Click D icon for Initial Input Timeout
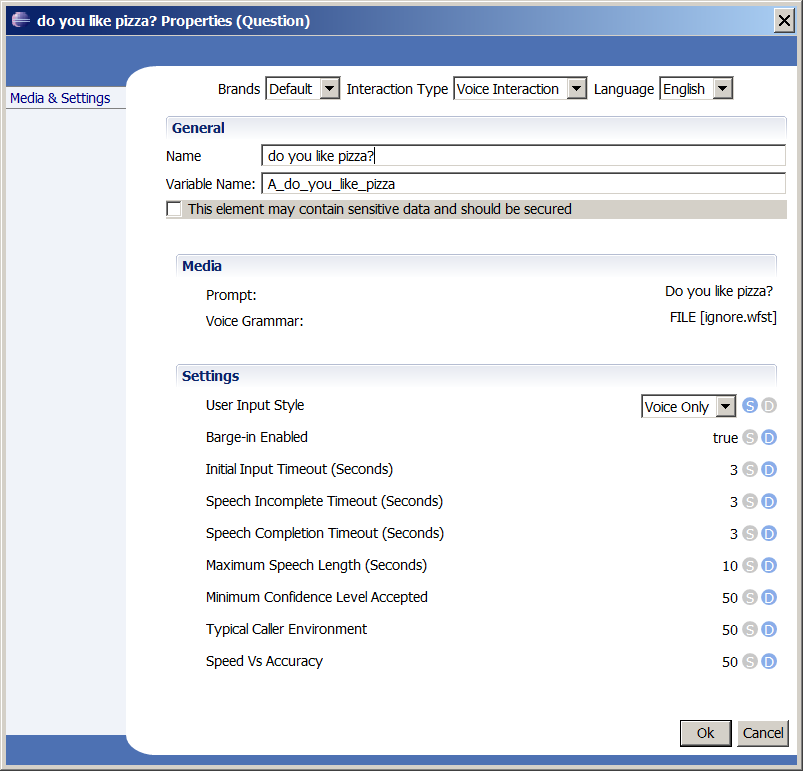The width and height of the screenshot is (803, 771). pos(769,469)
